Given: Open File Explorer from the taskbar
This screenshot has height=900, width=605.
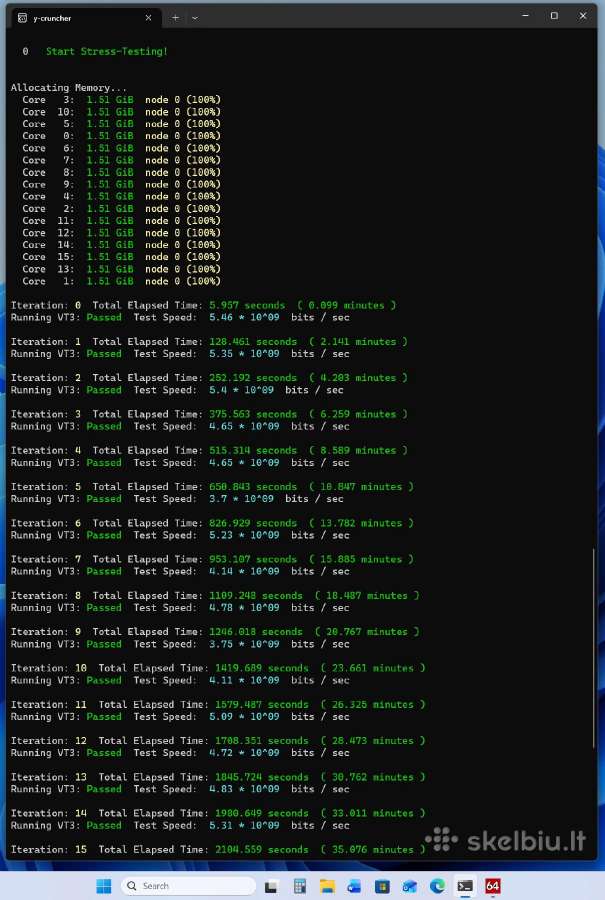Looking at the screenshot, I should 327,886.
